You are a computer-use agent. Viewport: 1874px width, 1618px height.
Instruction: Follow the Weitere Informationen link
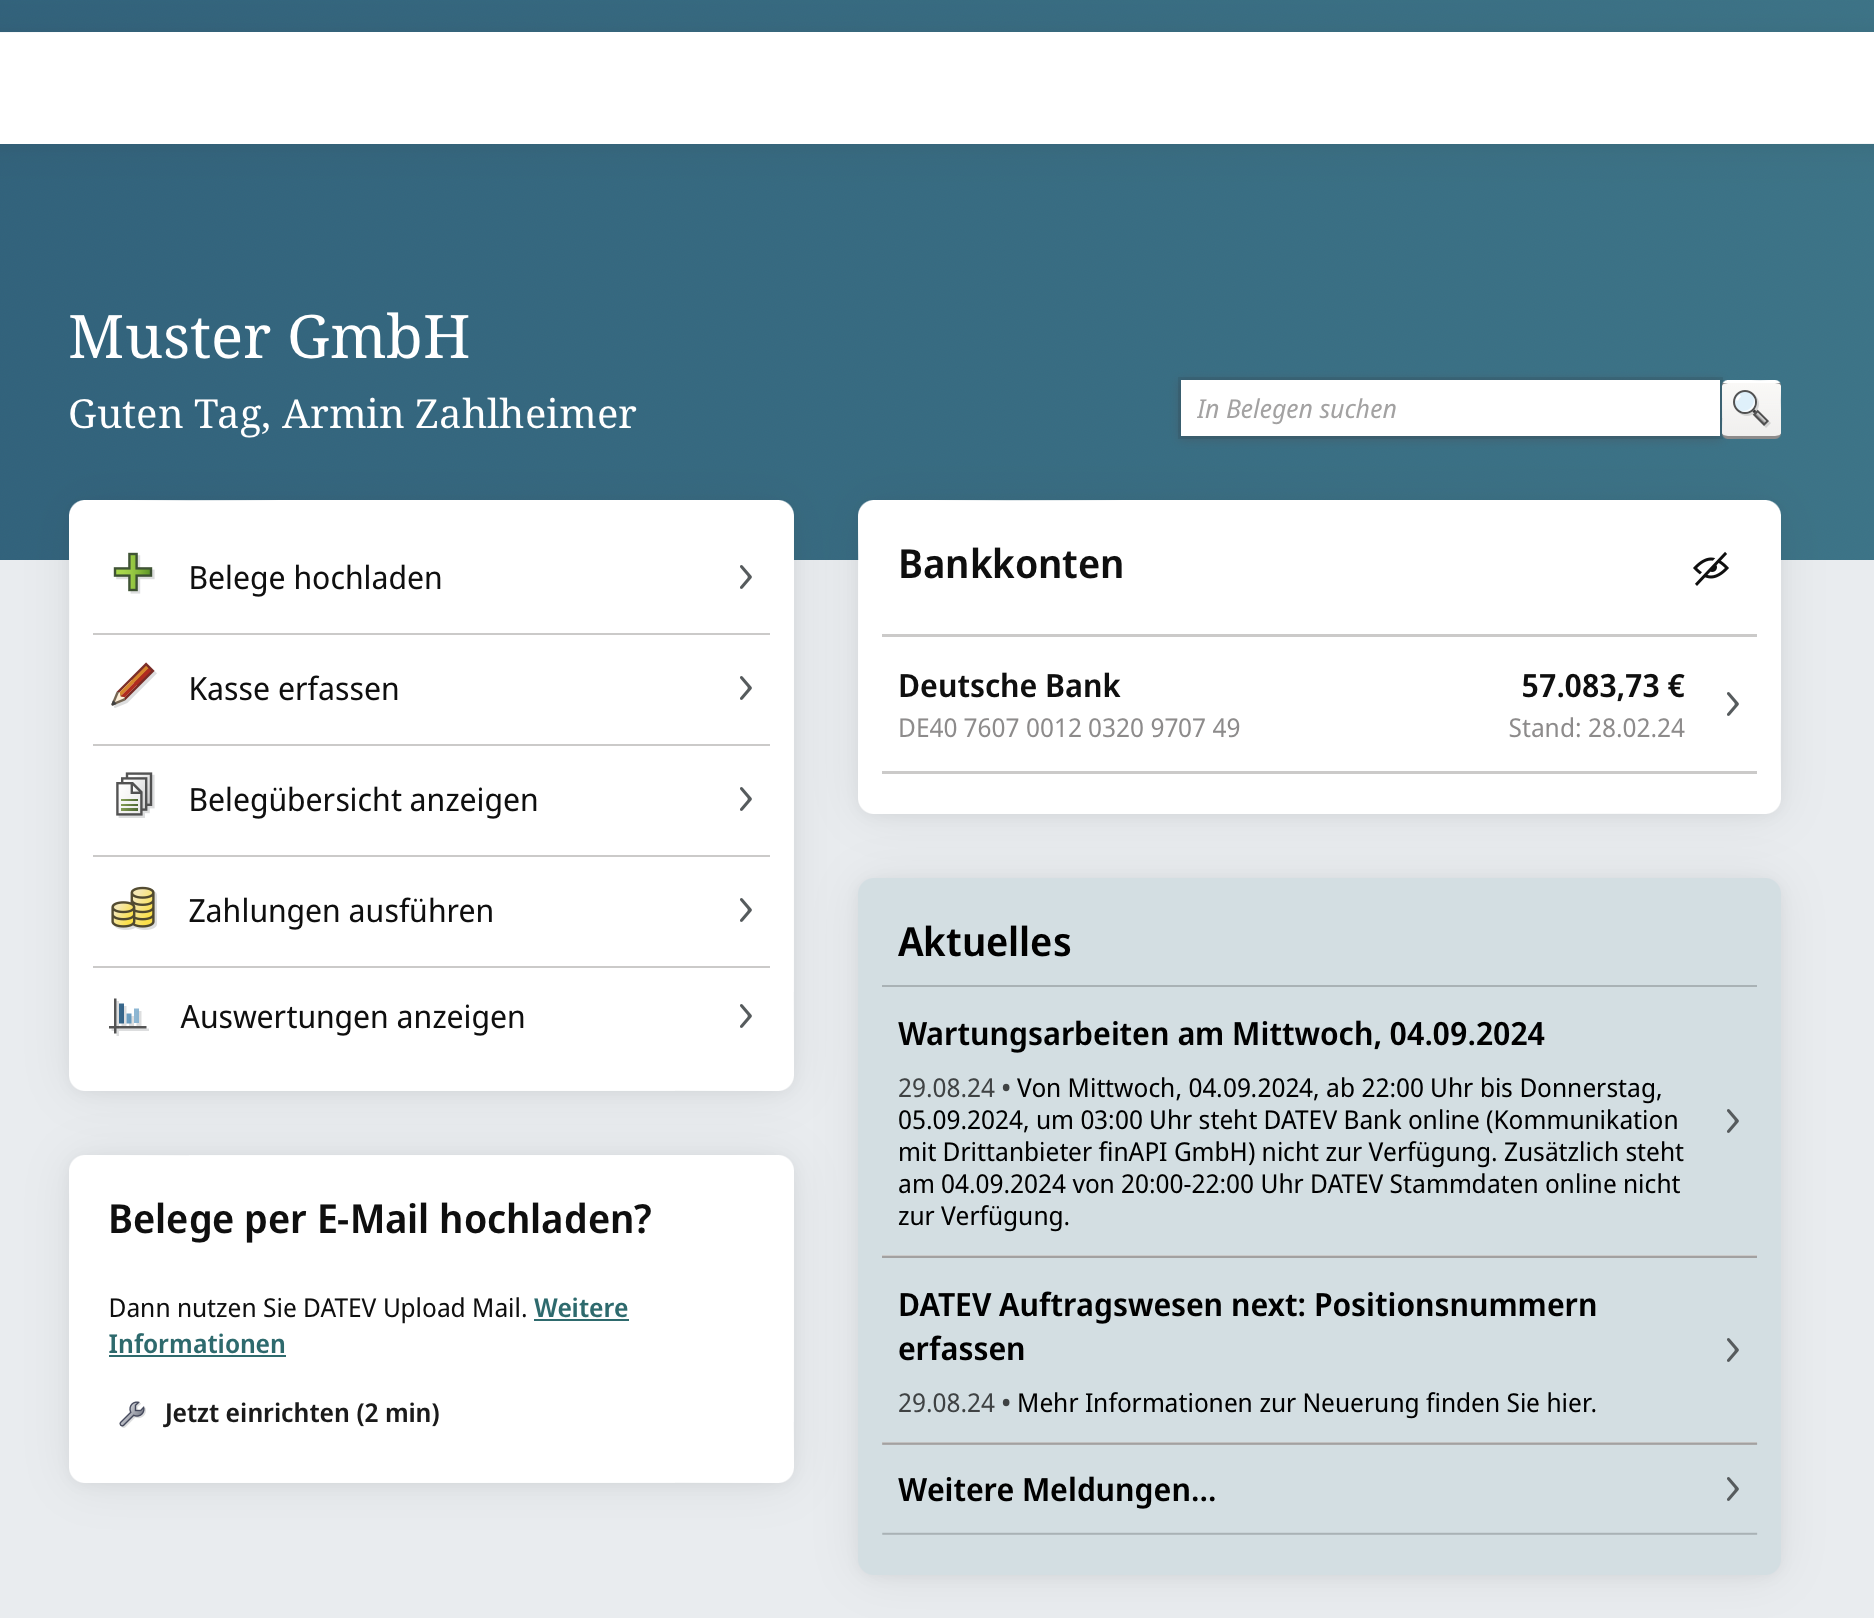click(x=580, y=1308)
